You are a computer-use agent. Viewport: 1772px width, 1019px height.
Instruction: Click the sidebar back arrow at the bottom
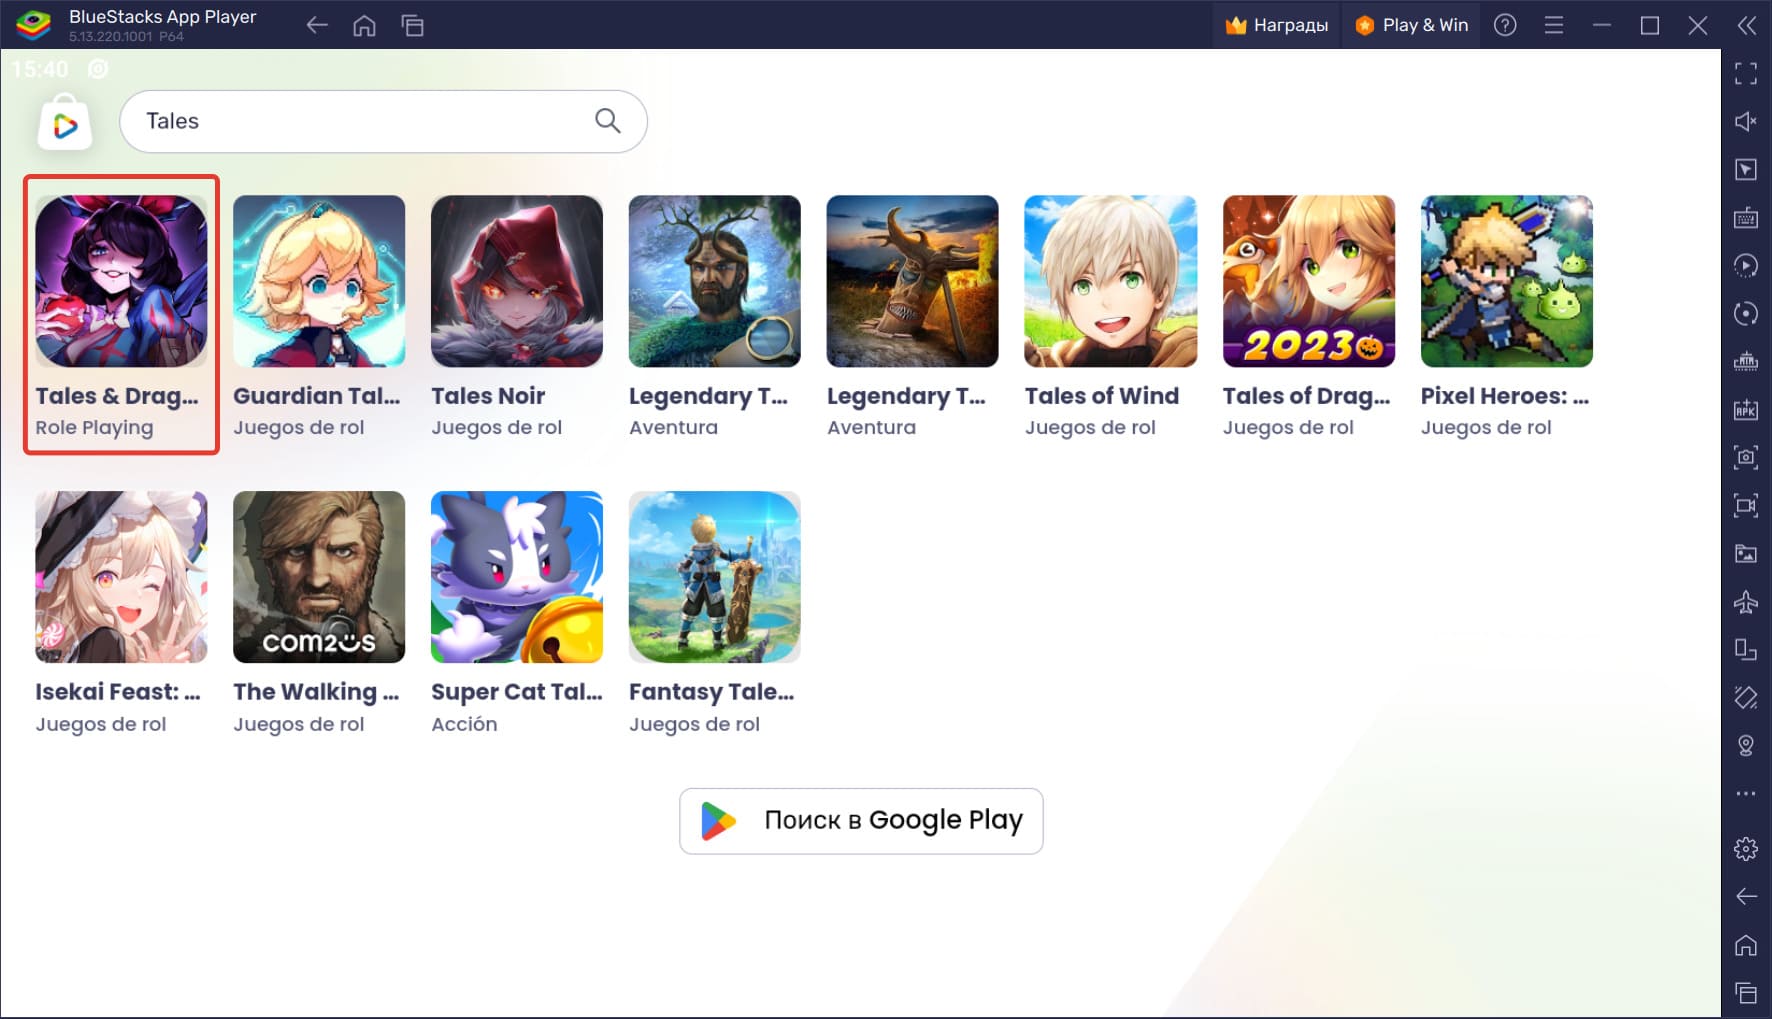coord(1746,896)
